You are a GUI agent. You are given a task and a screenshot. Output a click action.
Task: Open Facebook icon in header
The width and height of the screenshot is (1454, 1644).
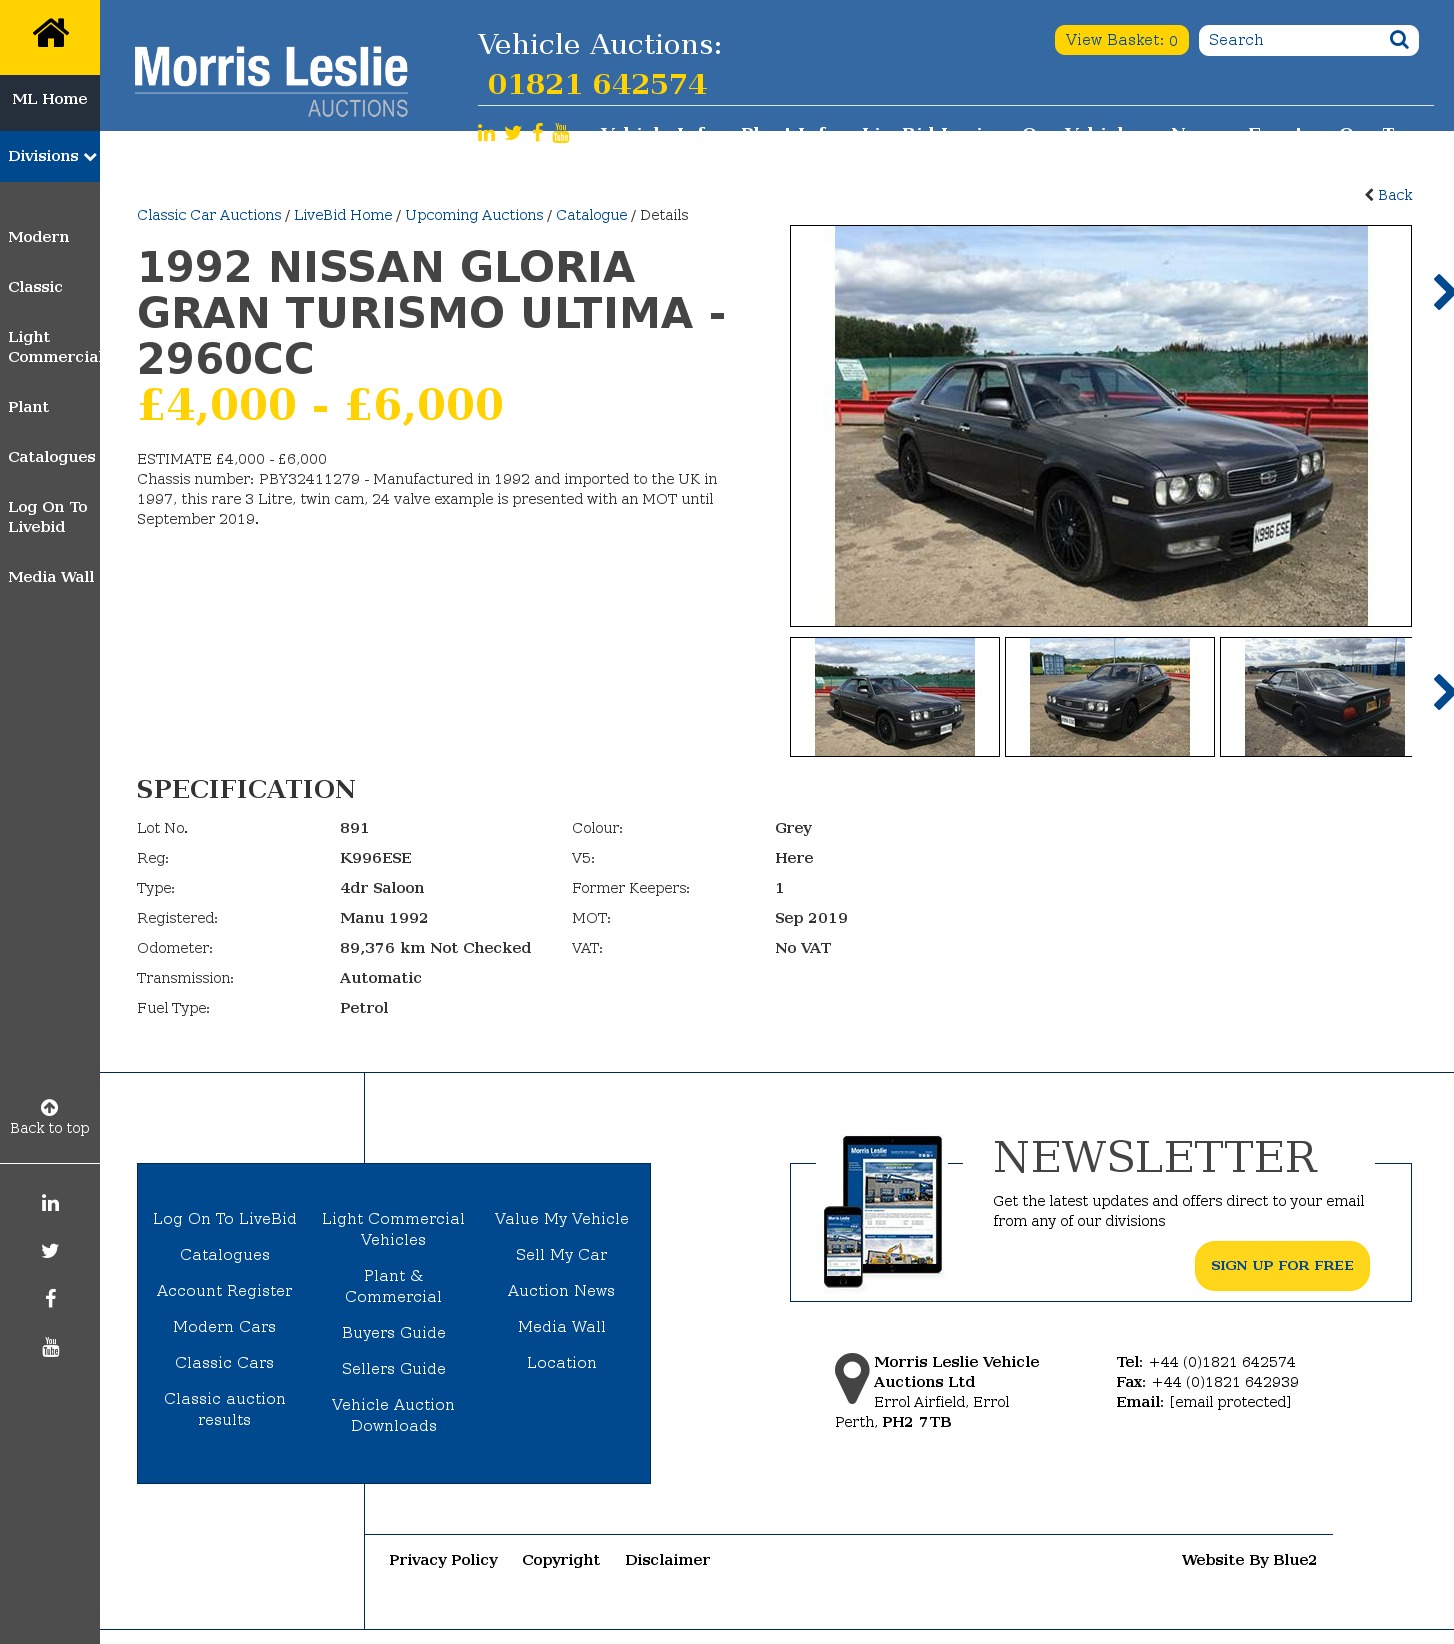click(x=538, y=133)
